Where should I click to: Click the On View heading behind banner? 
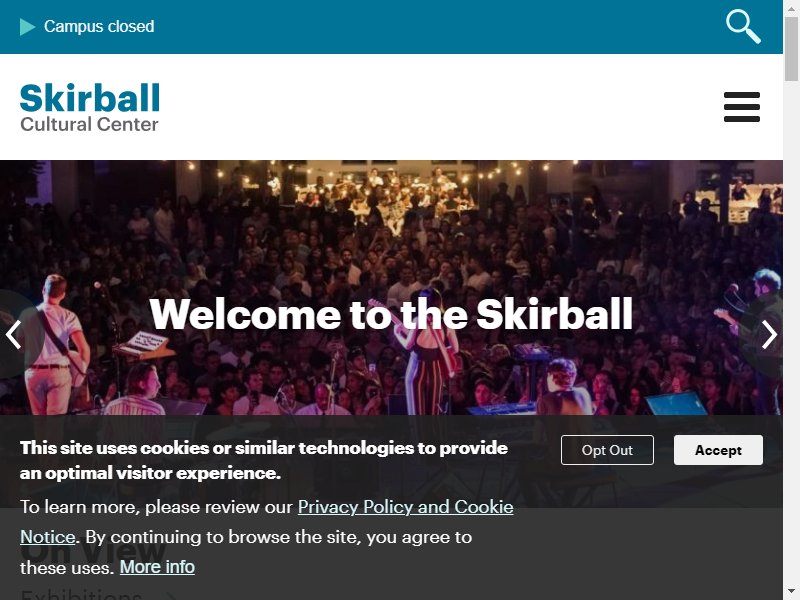point(93,551)
